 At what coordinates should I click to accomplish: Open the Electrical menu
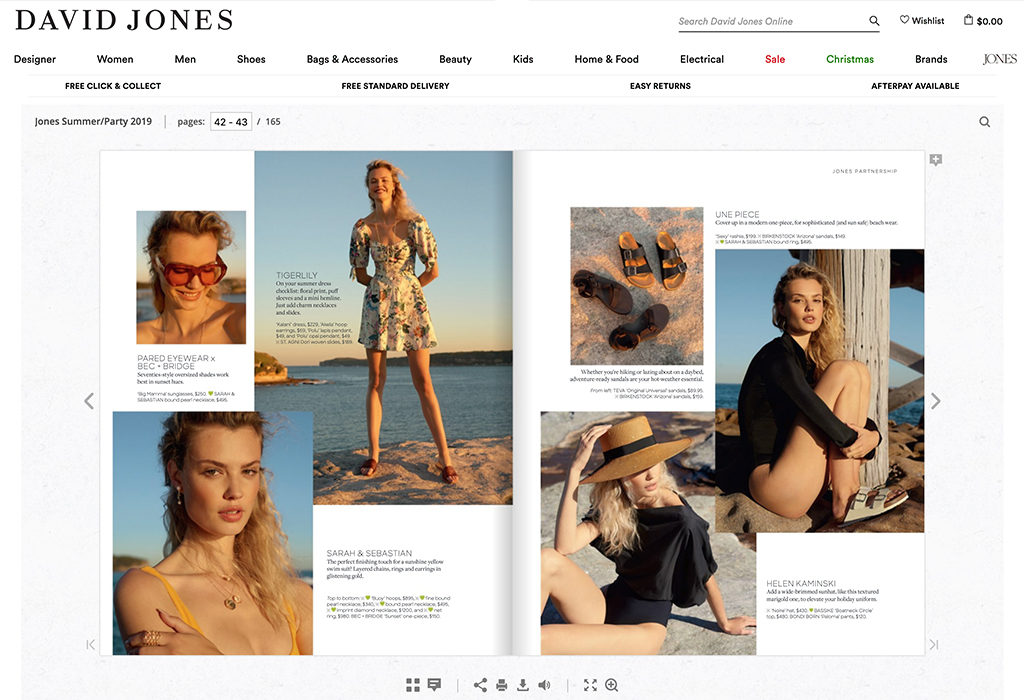tap(702, 59)
